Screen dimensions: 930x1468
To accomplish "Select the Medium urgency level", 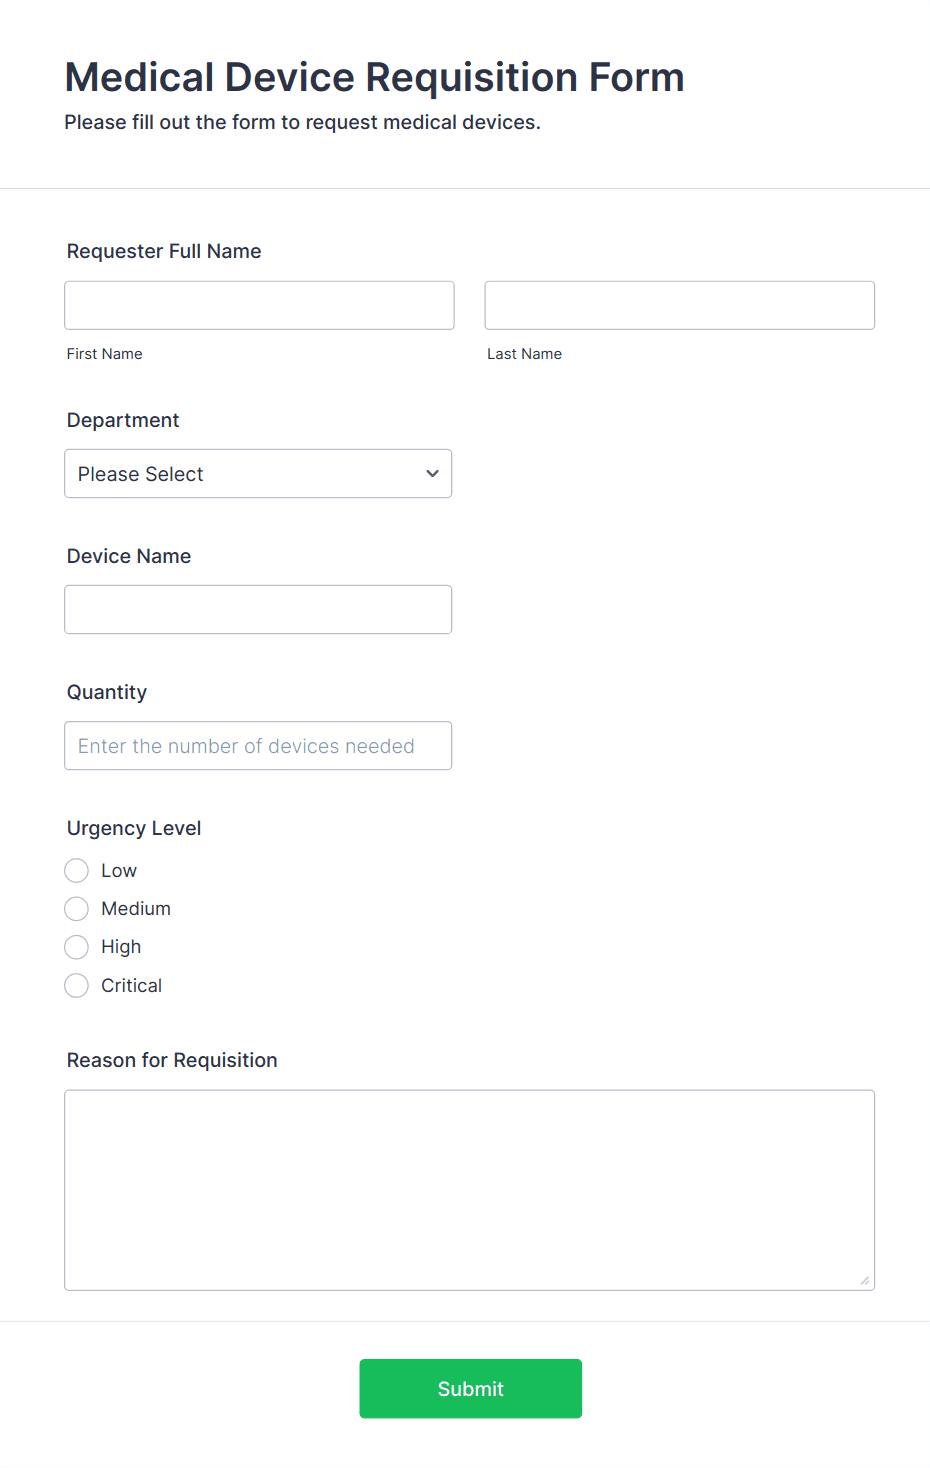I will 76,908.
